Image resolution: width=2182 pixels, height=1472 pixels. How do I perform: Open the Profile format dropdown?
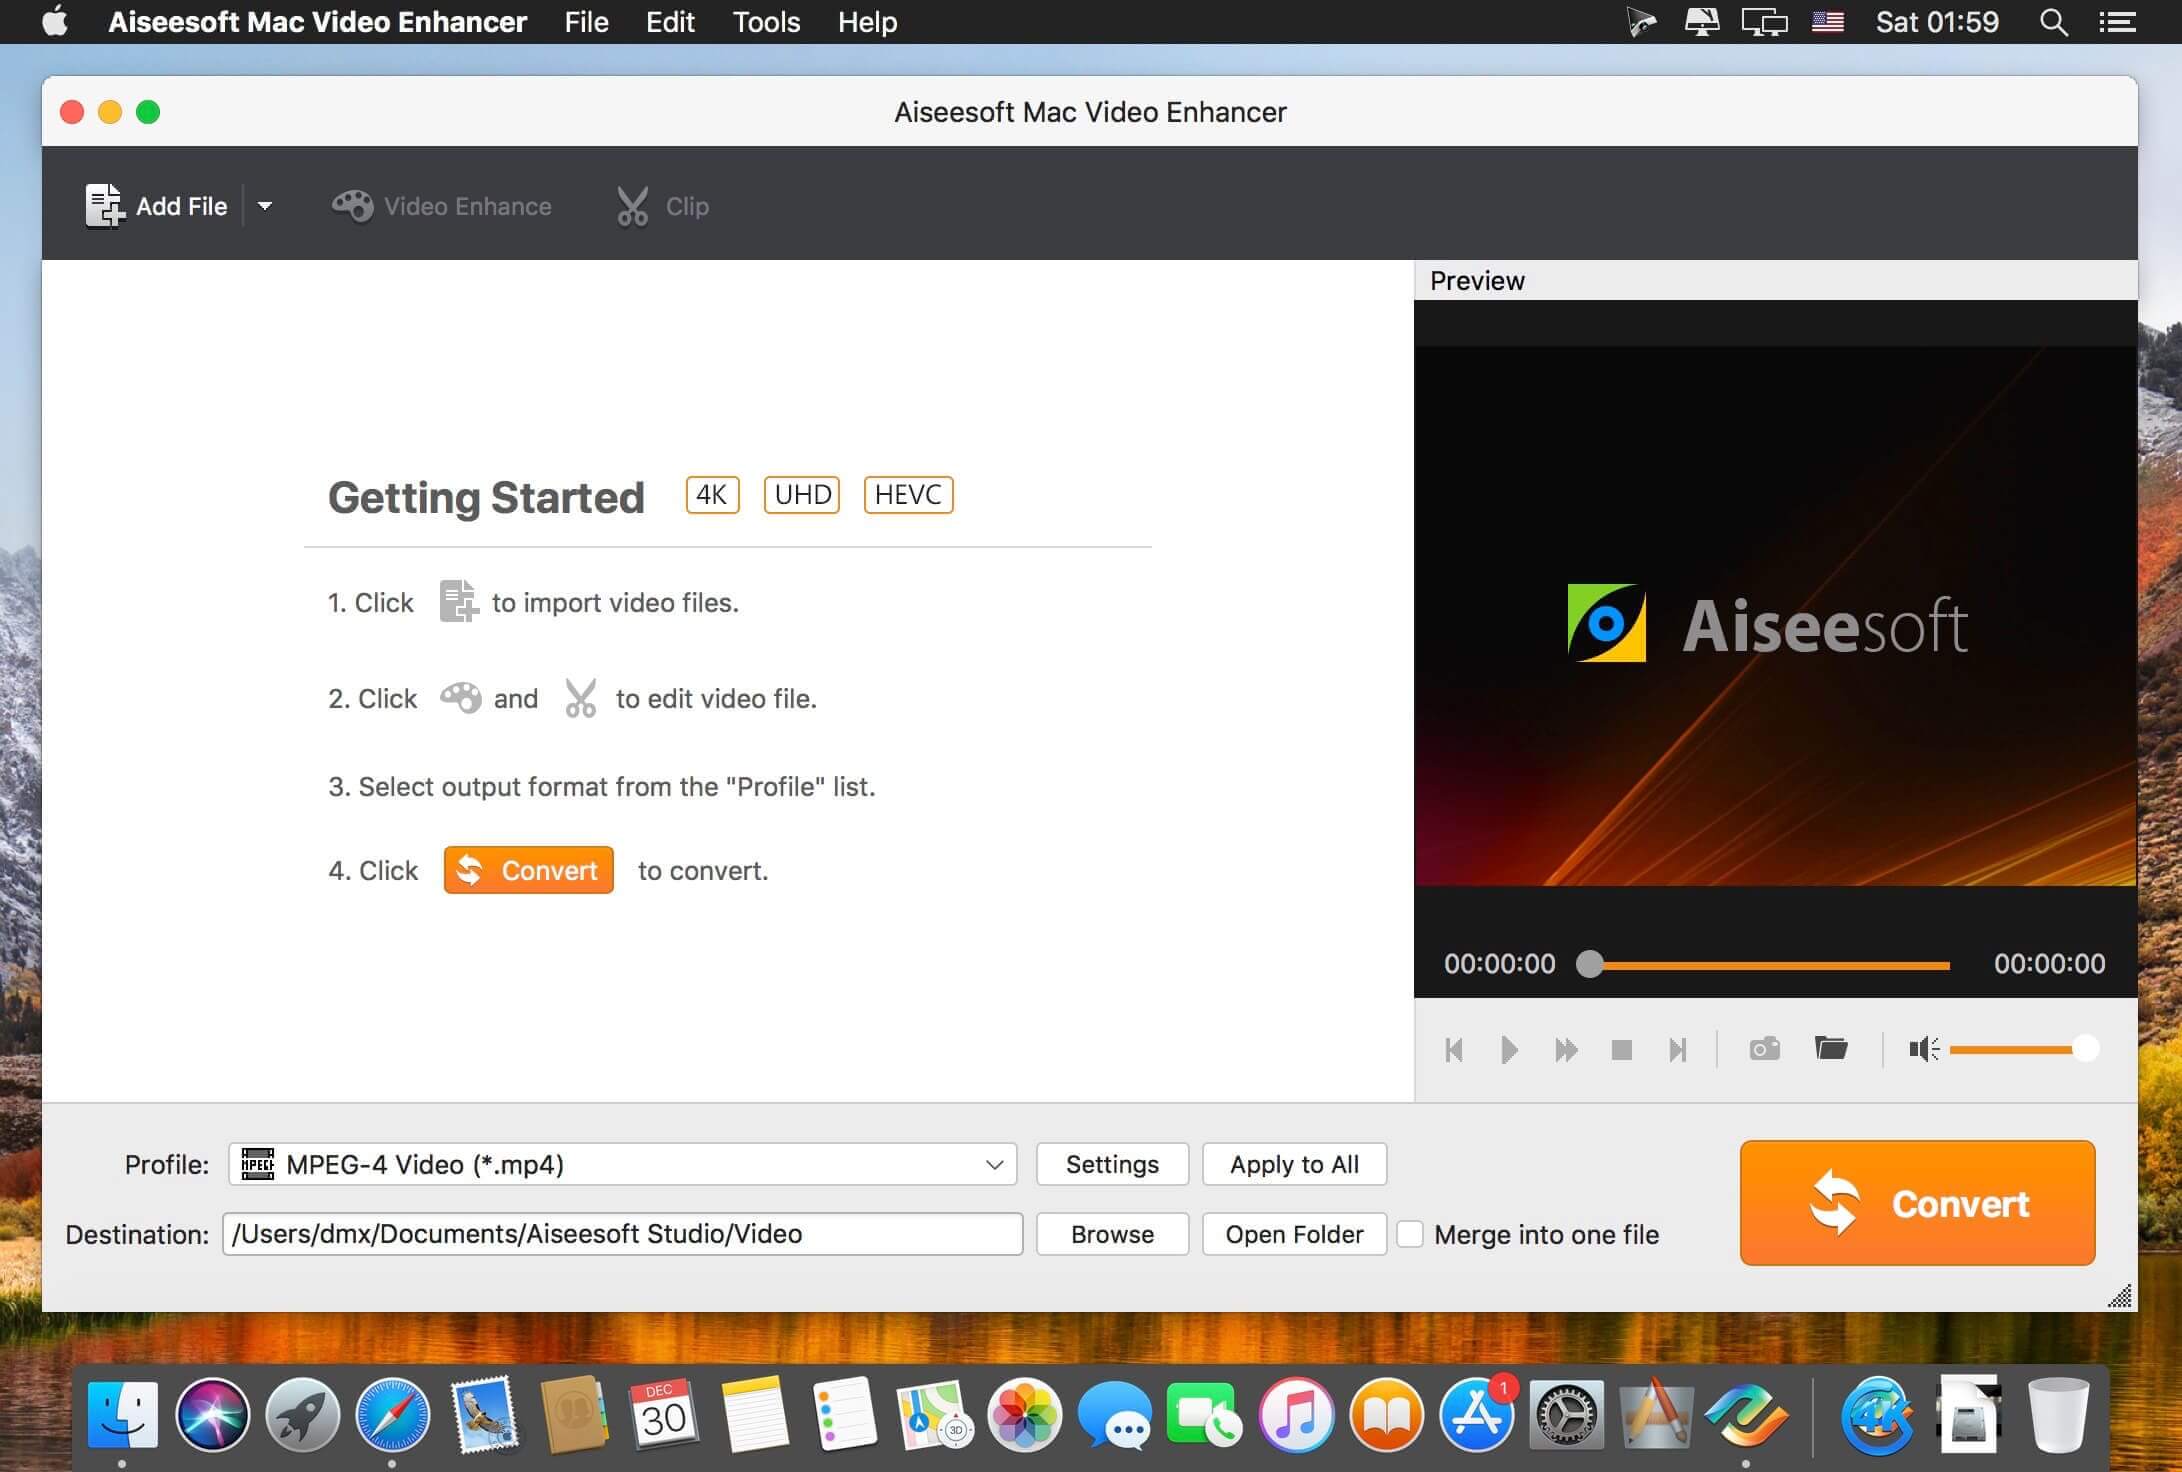click(622, 1164)
